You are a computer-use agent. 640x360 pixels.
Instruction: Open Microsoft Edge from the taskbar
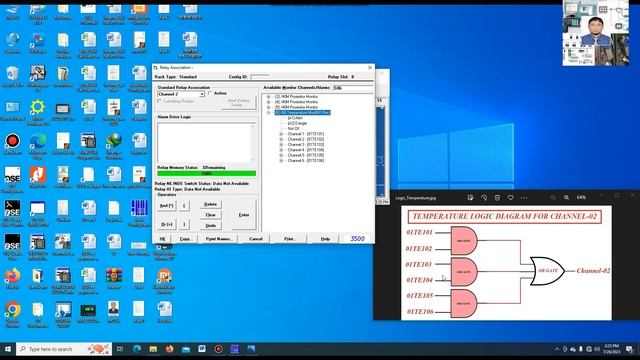pyautogui.click(x=137, y=349)
